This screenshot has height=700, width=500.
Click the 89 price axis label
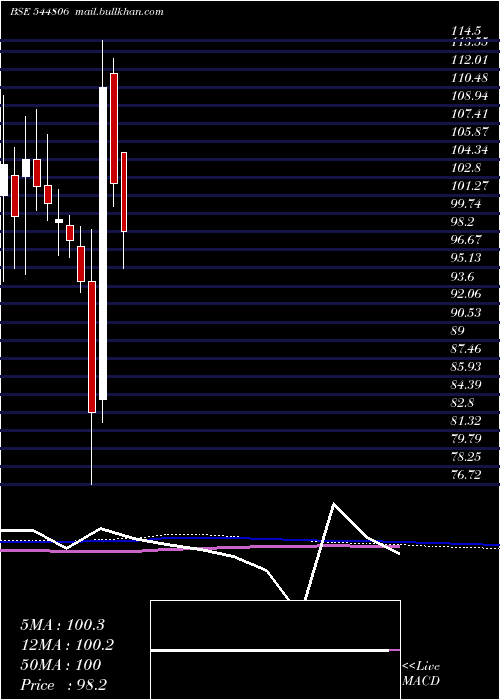458,331
